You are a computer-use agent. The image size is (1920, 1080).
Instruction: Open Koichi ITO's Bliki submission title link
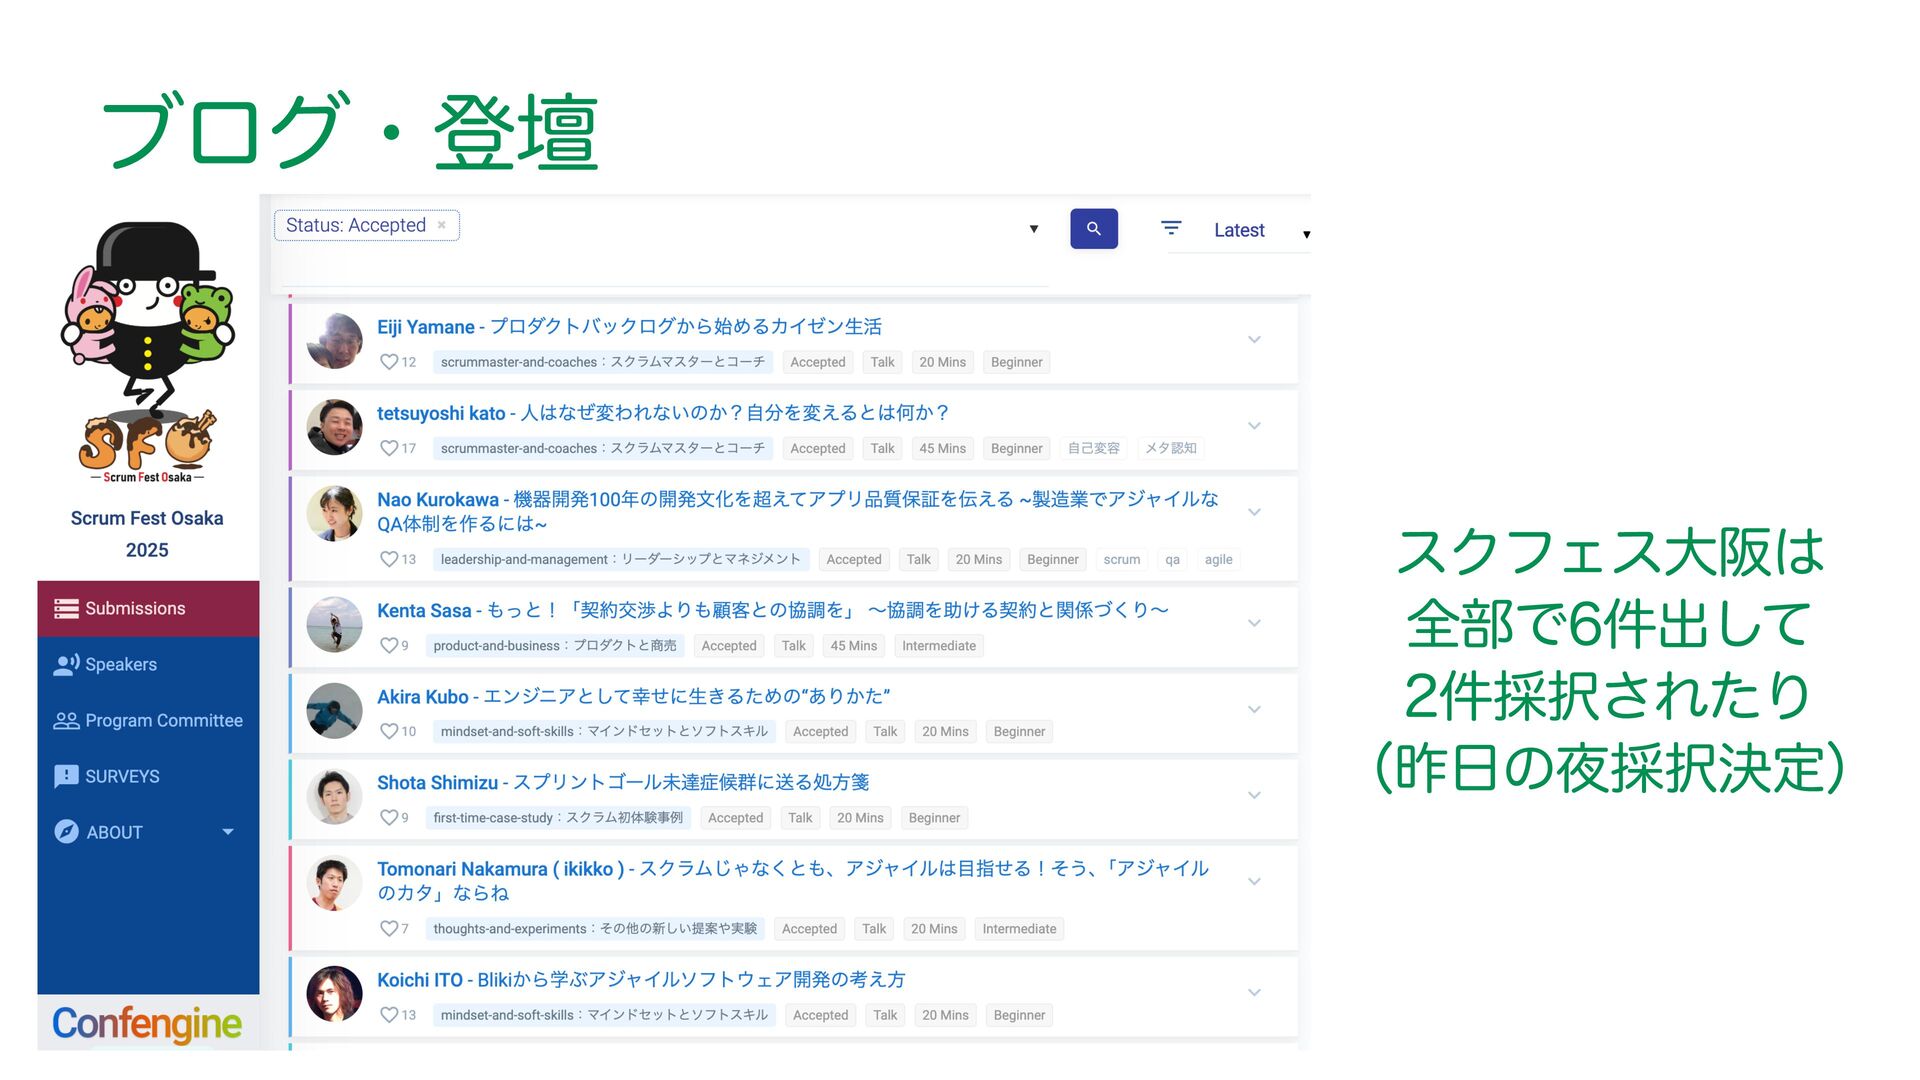click(x=641, y=980)
